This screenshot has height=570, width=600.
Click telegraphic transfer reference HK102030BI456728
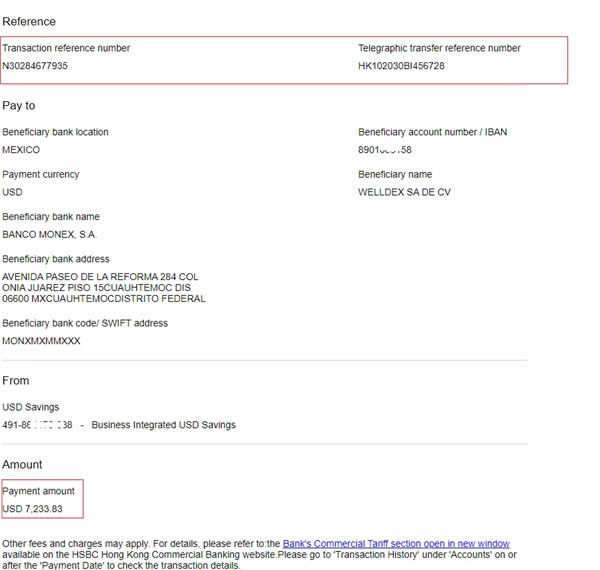tap(401, 66)
